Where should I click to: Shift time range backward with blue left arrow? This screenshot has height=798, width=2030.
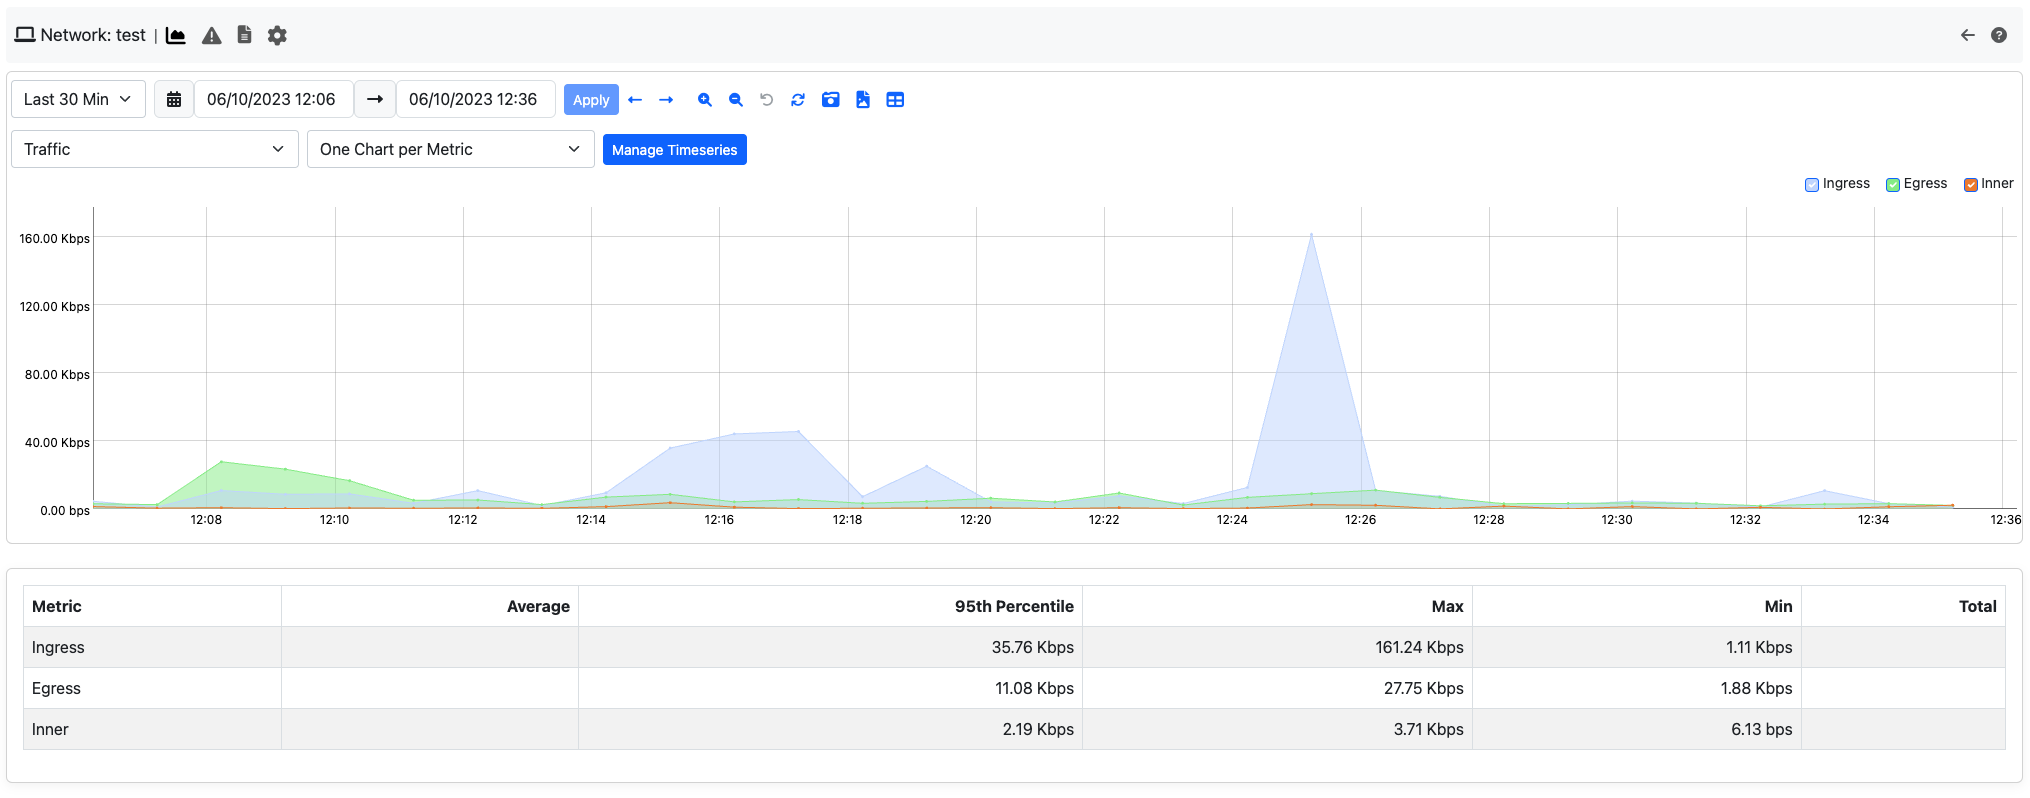point(635,100)
